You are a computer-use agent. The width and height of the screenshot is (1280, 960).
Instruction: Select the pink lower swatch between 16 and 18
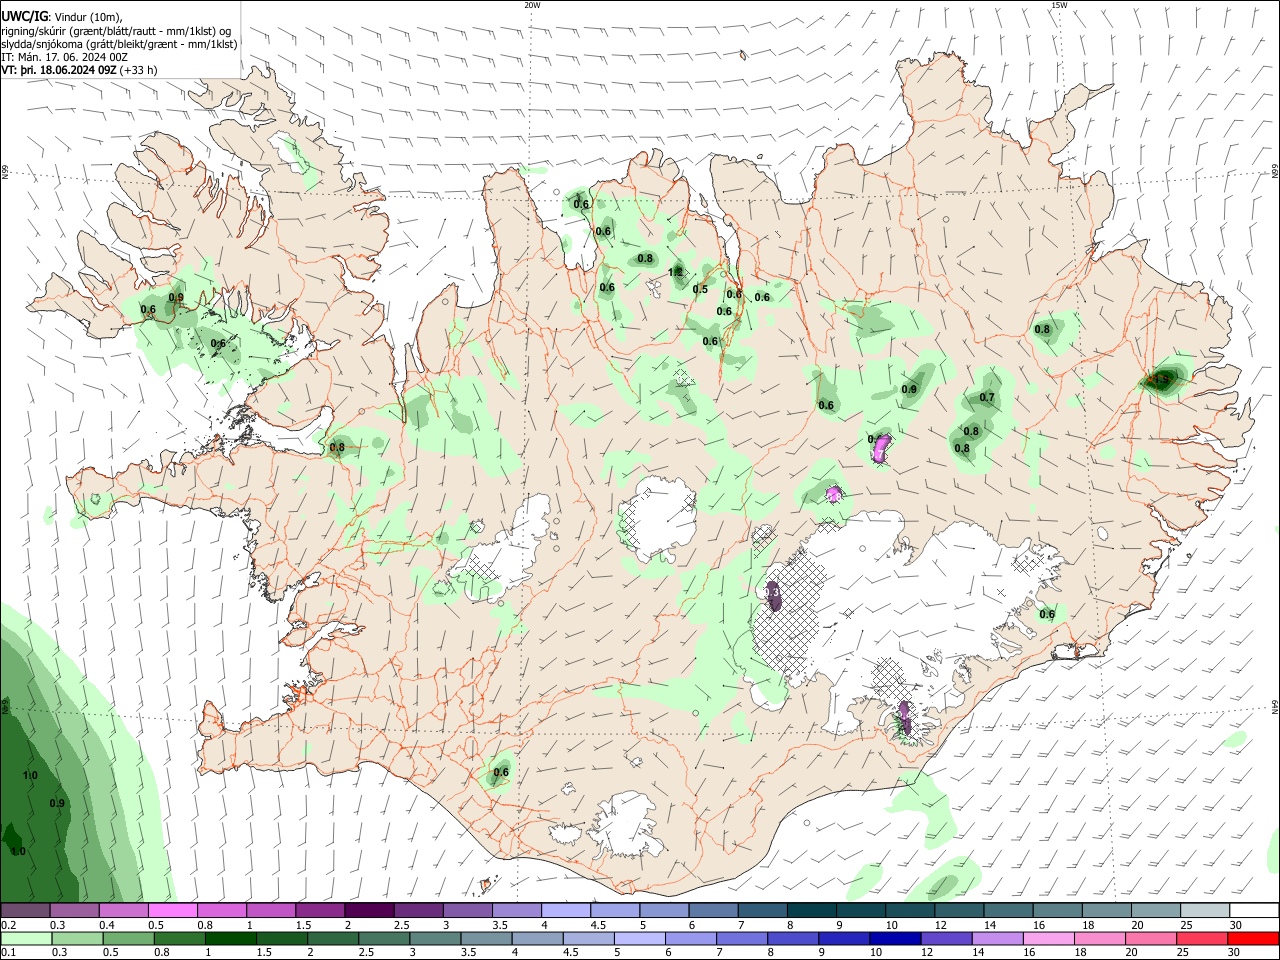(x=1047, y=938)
